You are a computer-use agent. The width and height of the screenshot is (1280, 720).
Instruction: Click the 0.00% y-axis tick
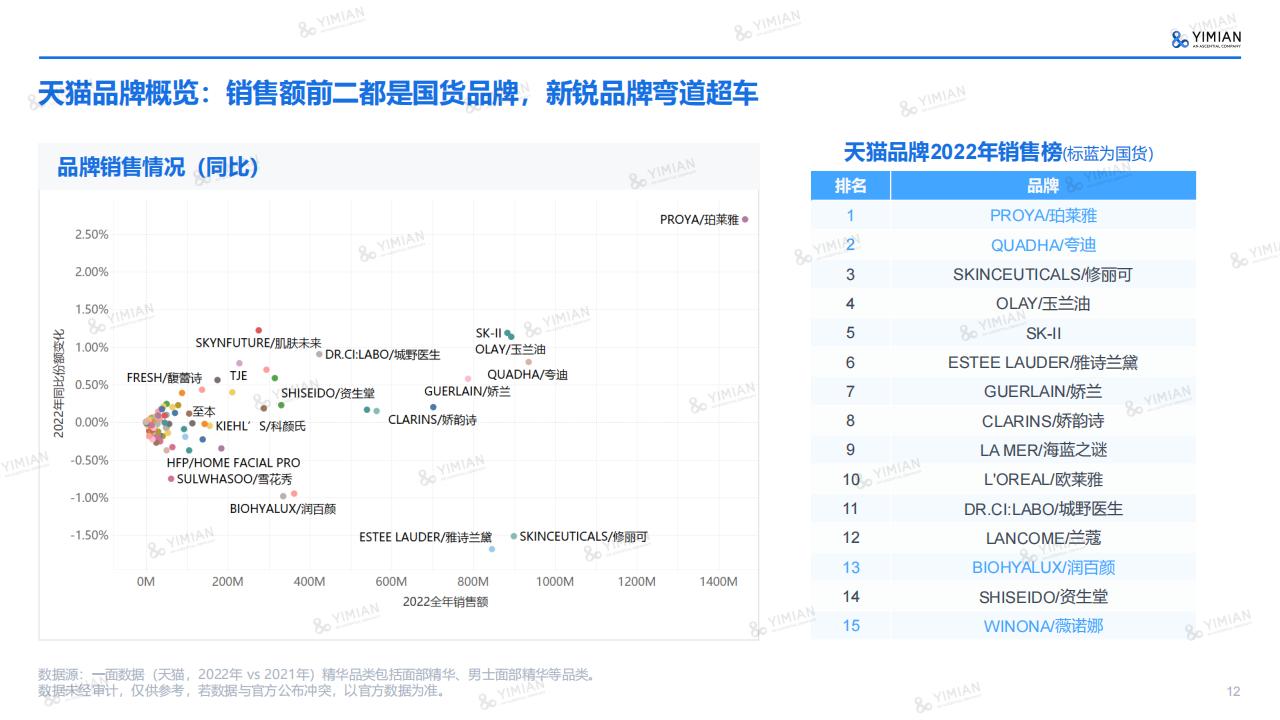tap(91, 422)
